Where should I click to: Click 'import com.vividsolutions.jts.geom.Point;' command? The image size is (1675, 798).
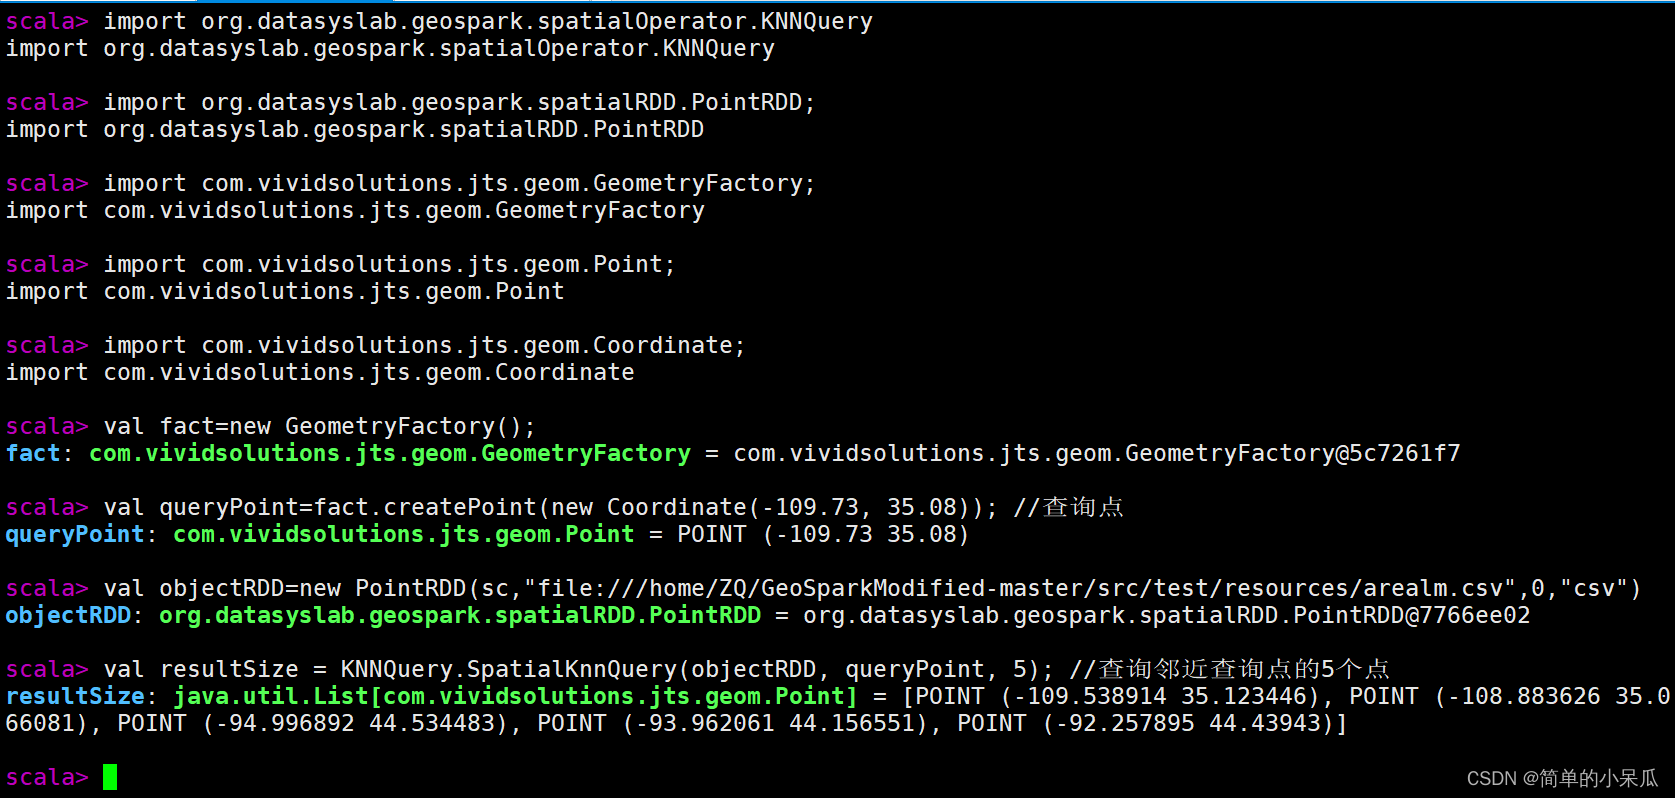click(x=389, y=264)
